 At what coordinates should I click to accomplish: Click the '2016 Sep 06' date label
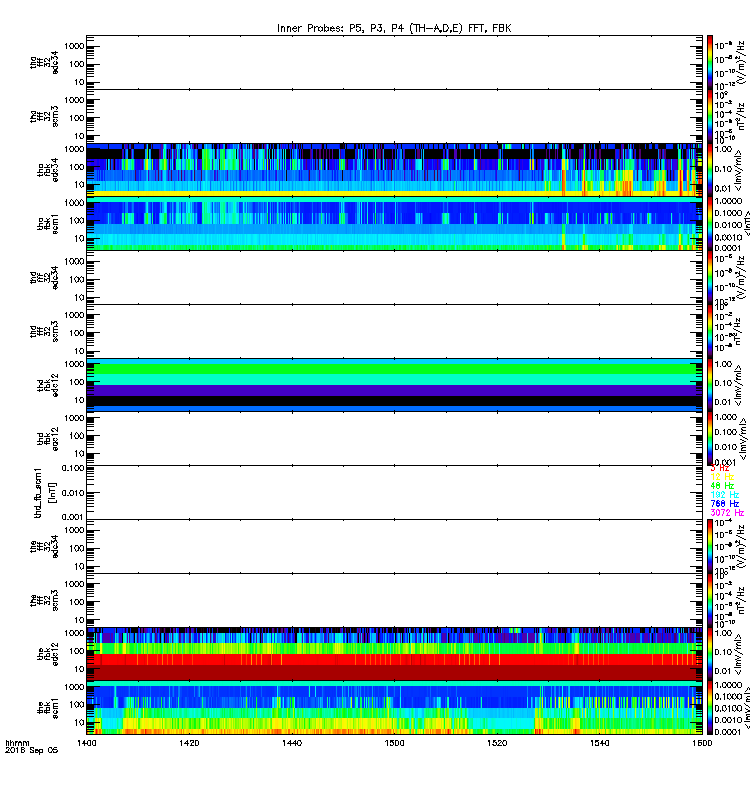coord(31,751)
